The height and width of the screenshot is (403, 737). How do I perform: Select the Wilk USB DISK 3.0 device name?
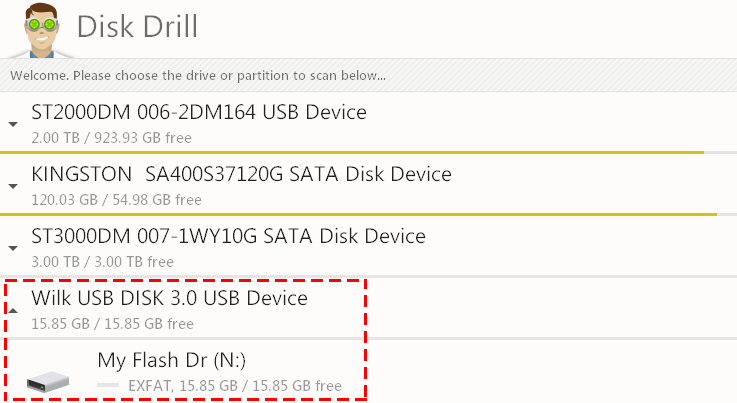(x=170, y=298)
